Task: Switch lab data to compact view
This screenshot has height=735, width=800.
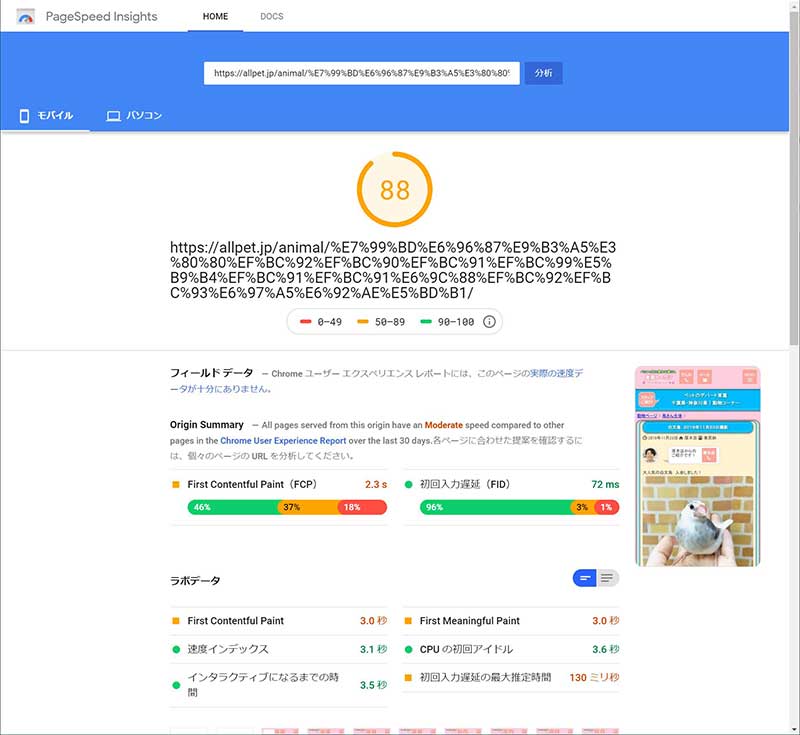Action: 585,578
